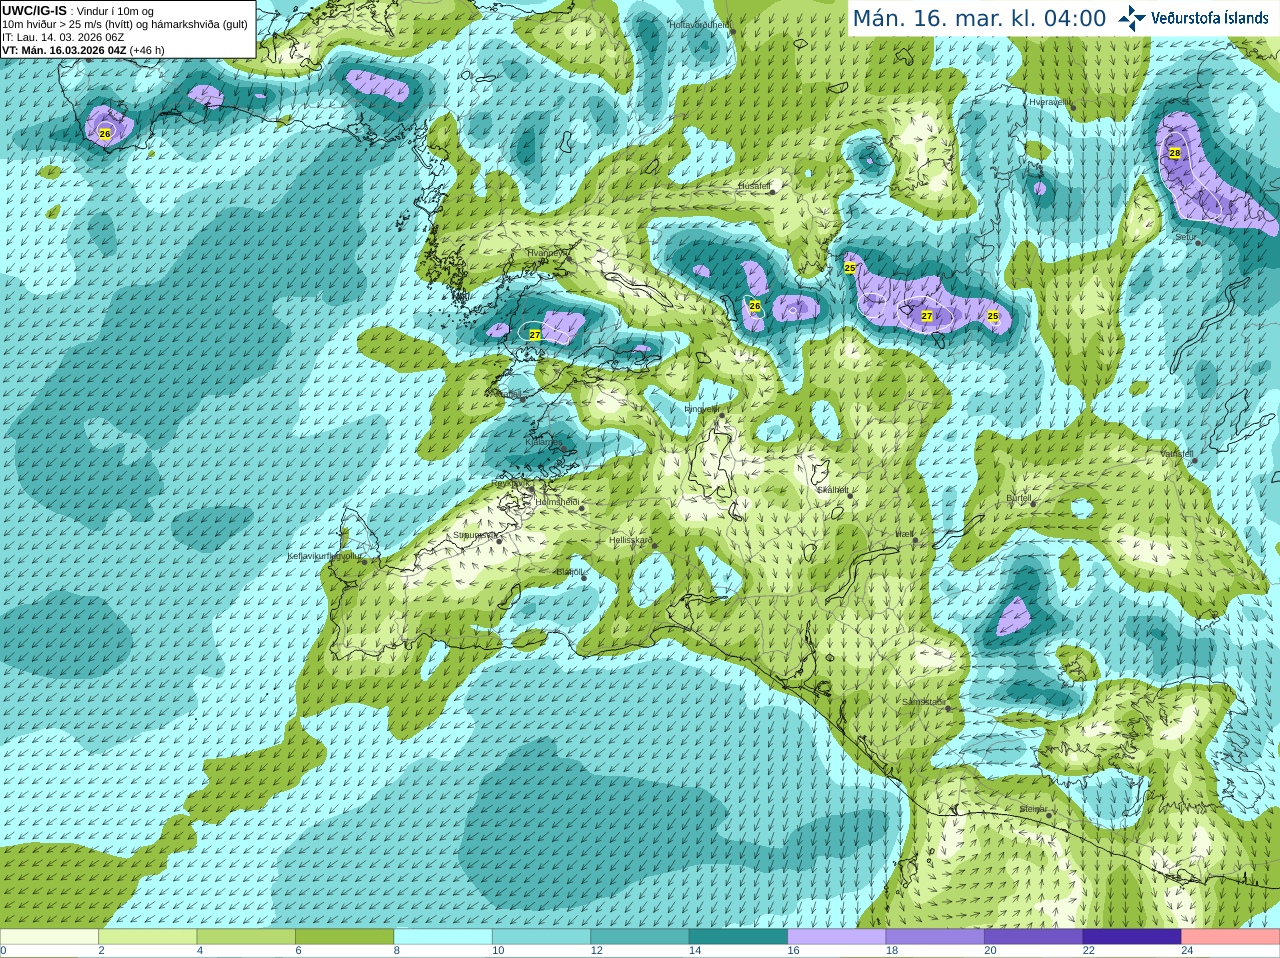The height and width of the screenshot is (958, 1280).
Task: Click the yellow 28 gust marker
Action: coord(1175,153)
